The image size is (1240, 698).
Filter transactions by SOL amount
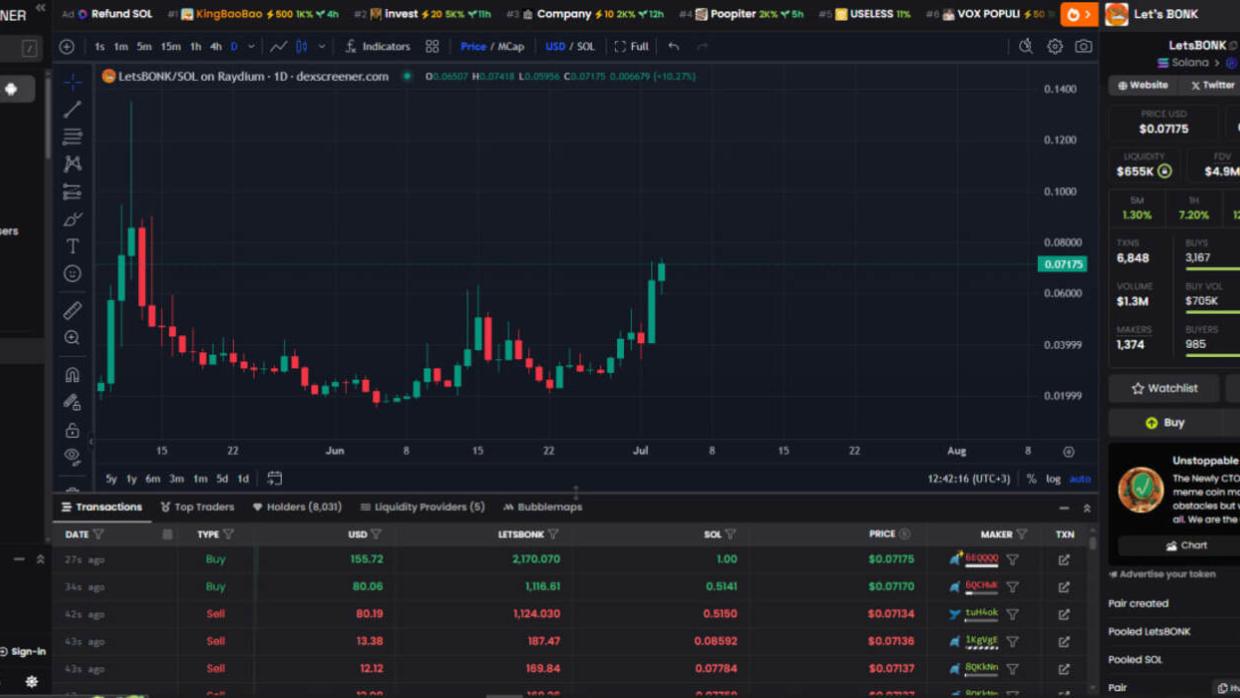coord(730,535)
